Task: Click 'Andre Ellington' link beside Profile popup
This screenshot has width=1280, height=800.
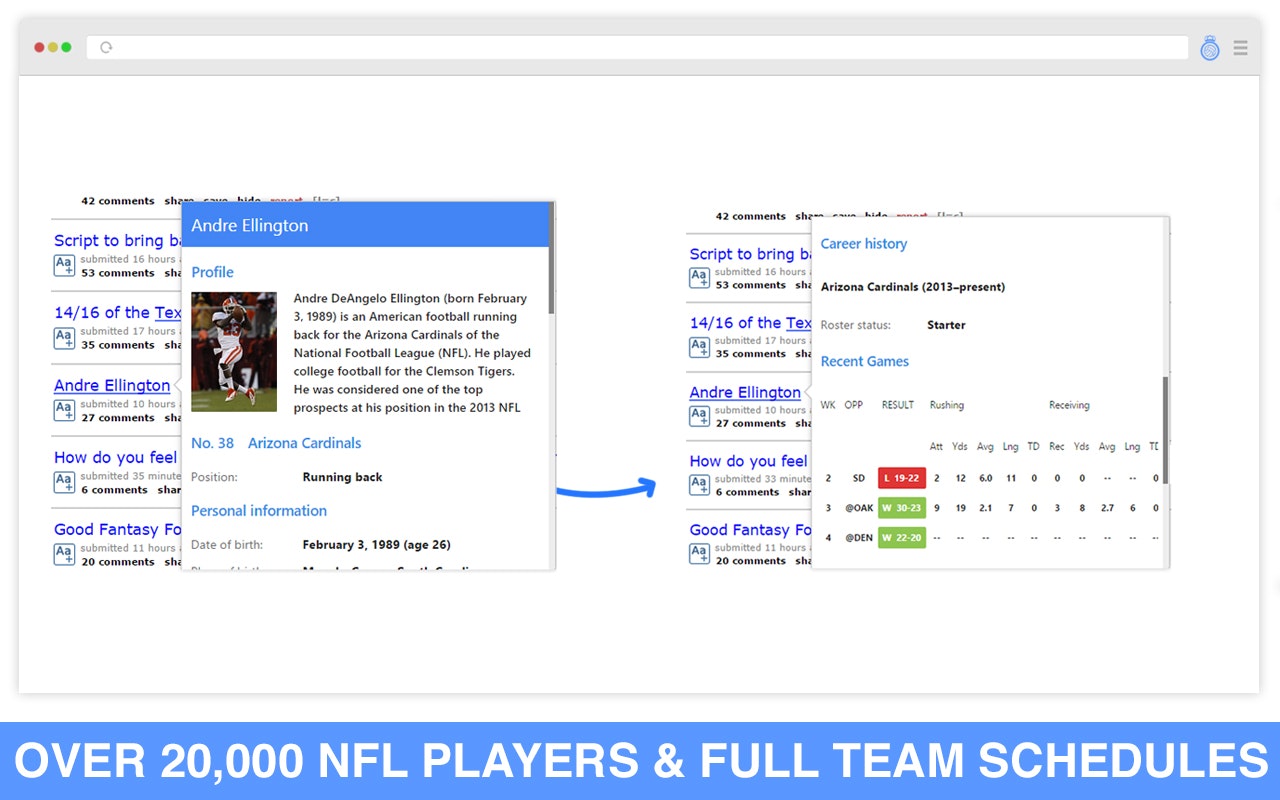Action: coord(112,385)
